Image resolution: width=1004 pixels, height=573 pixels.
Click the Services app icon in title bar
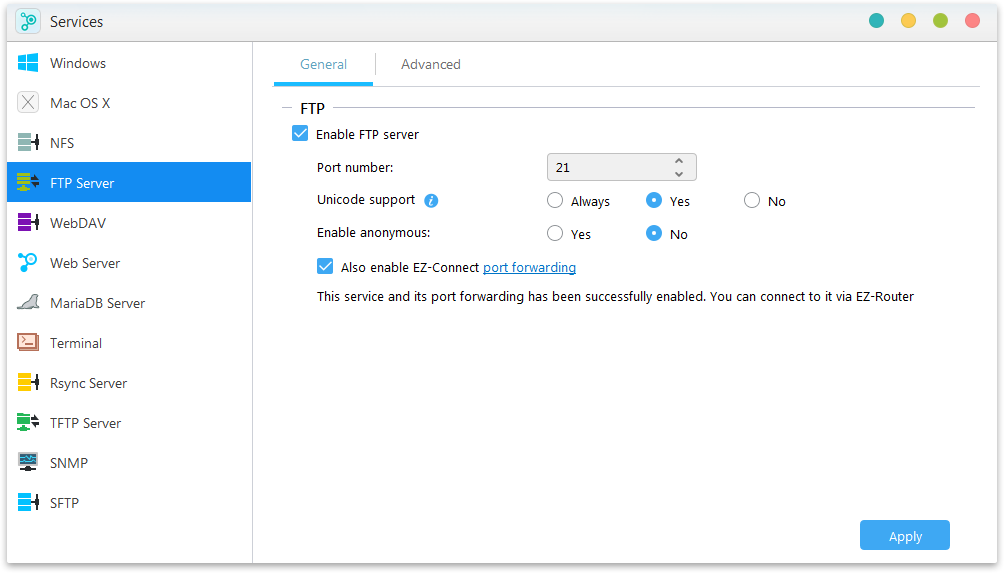(x=28, y=21)
